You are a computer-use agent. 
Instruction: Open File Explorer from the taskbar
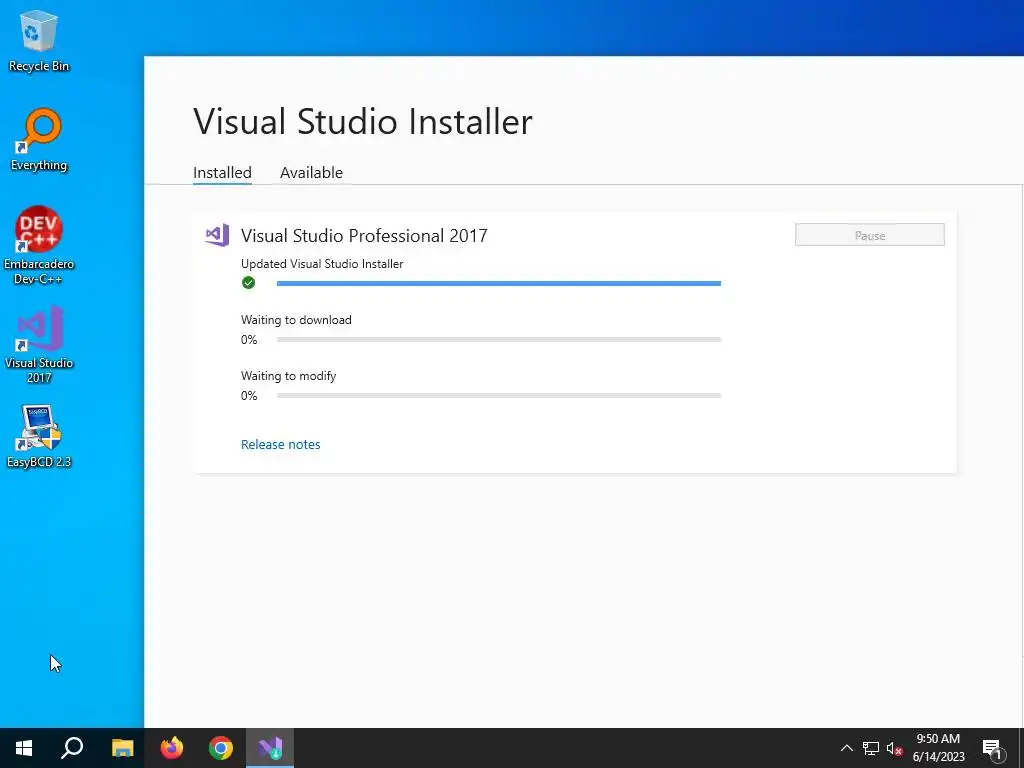122,748
